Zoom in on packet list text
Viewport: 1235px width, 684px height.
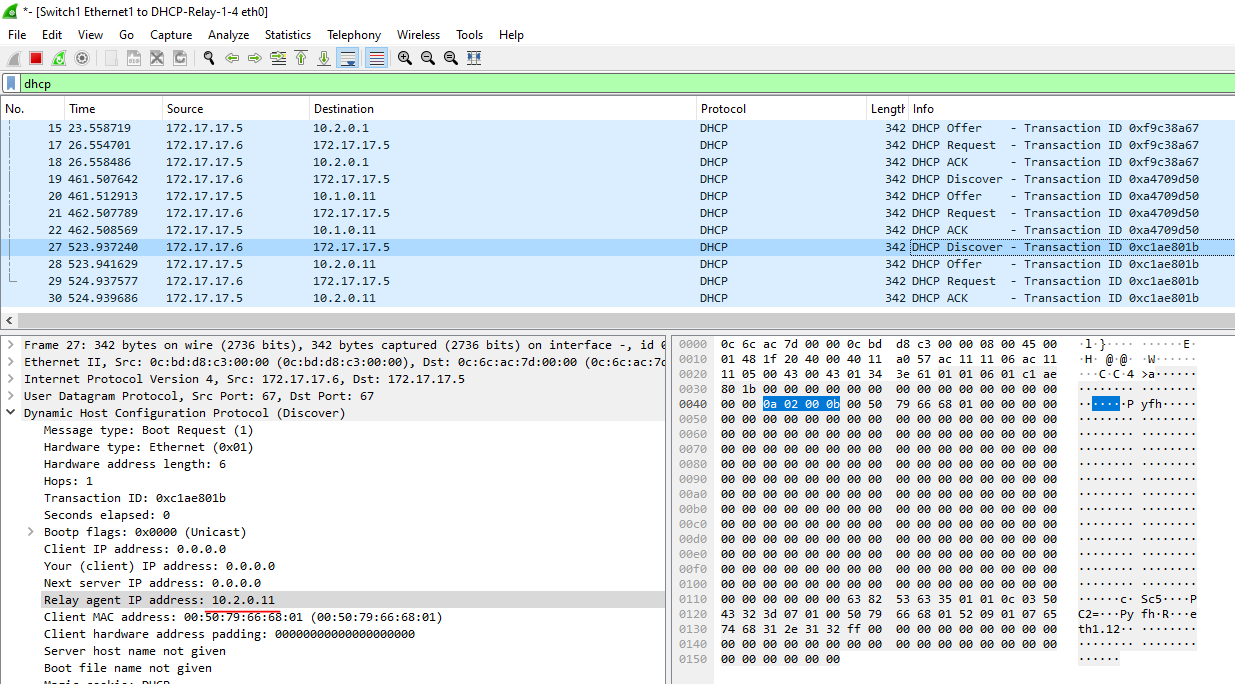click(x=405, y=59)
